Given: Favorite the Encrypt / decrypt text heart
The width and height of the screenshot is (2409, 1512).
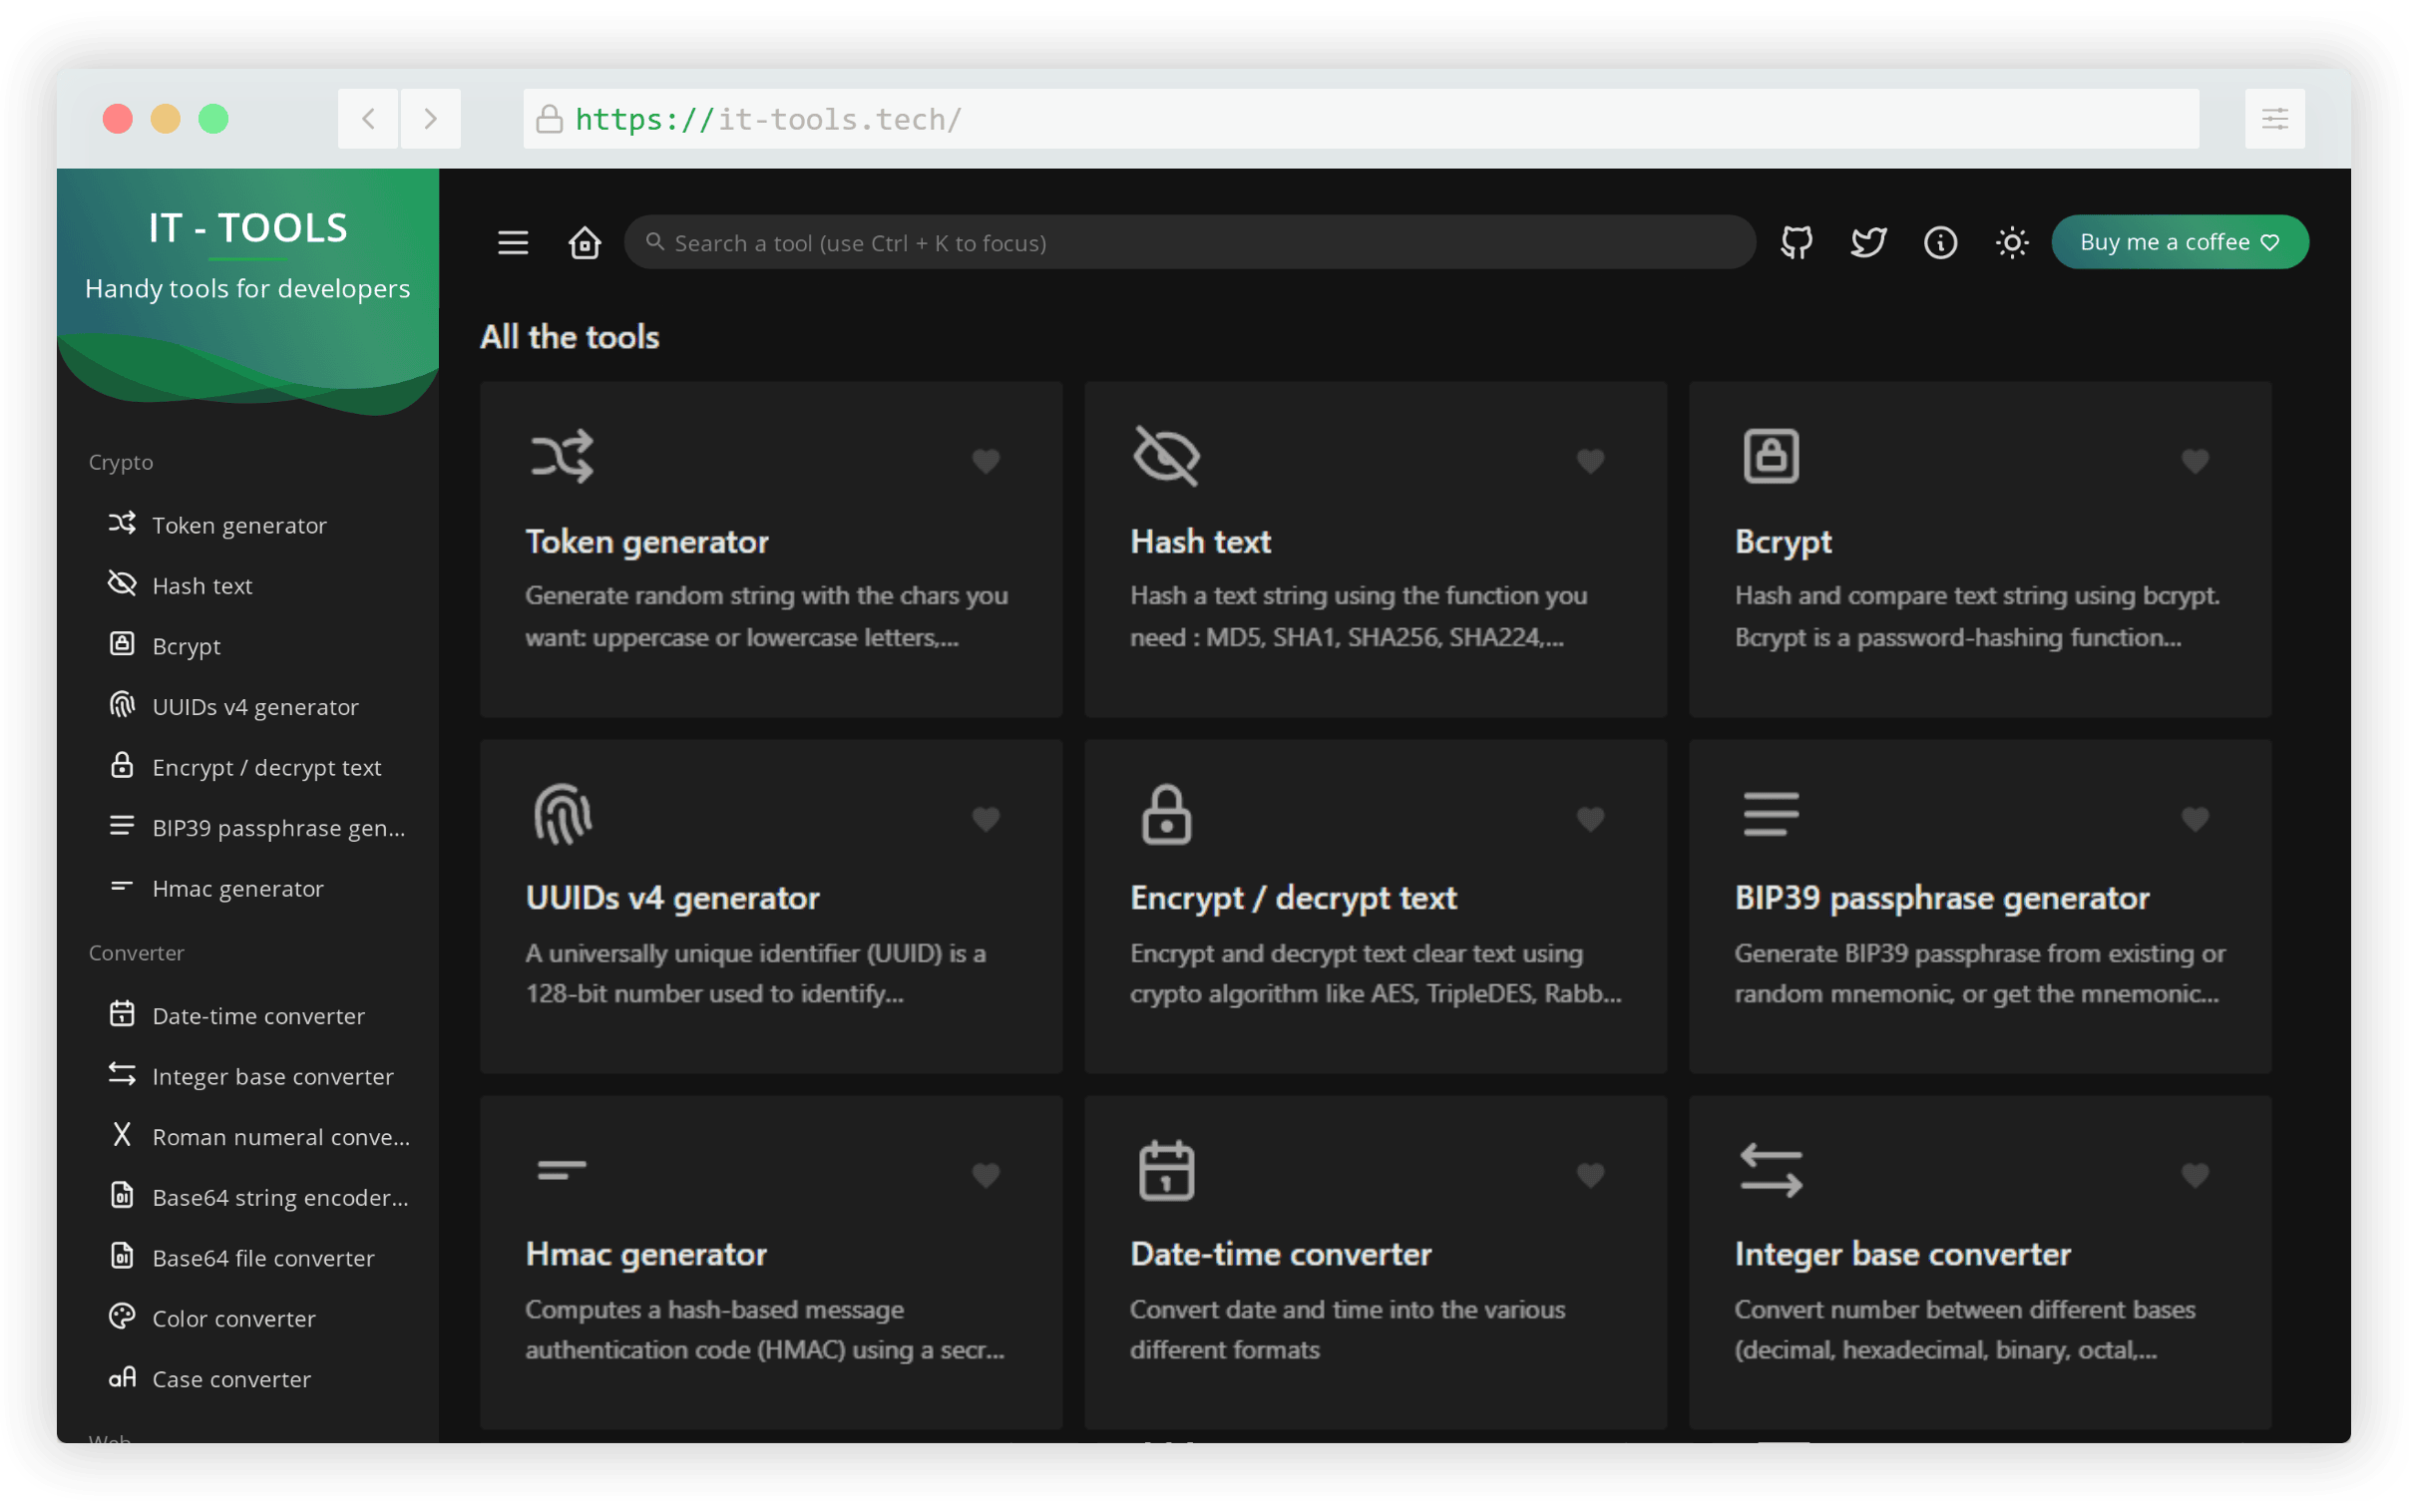Looking at the screenshot, I should pyautogui.click(x=1590, y=819).
